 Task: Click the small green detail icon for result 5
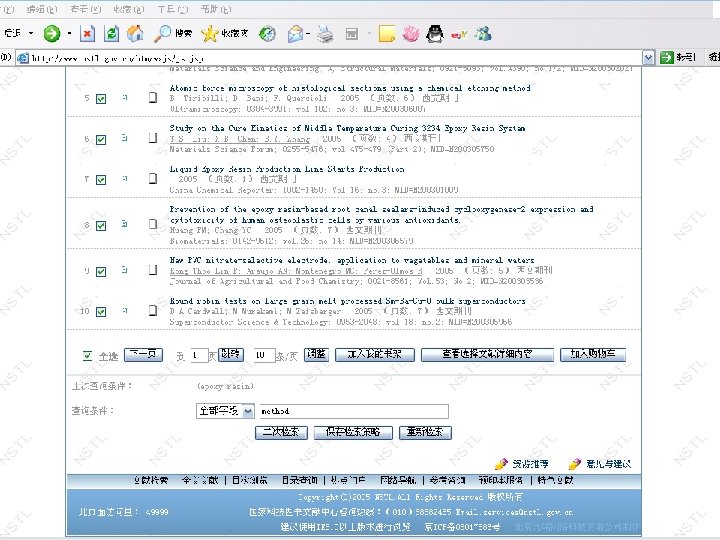[x=124, y=97]
